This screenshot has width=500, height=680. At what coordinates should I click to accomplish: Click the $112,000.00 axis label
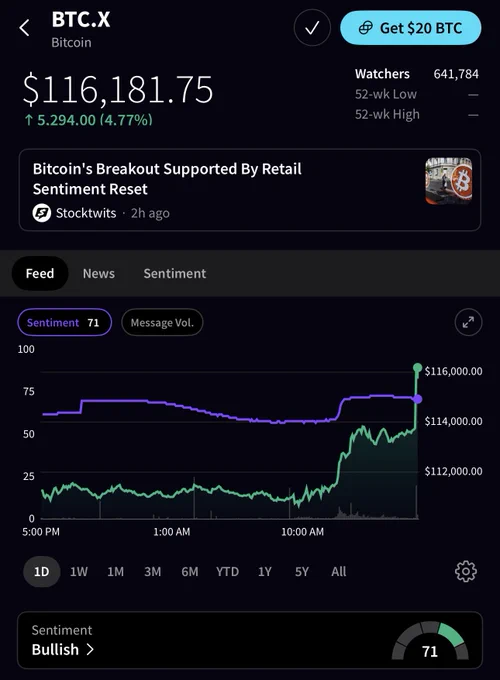coord(453,471)
